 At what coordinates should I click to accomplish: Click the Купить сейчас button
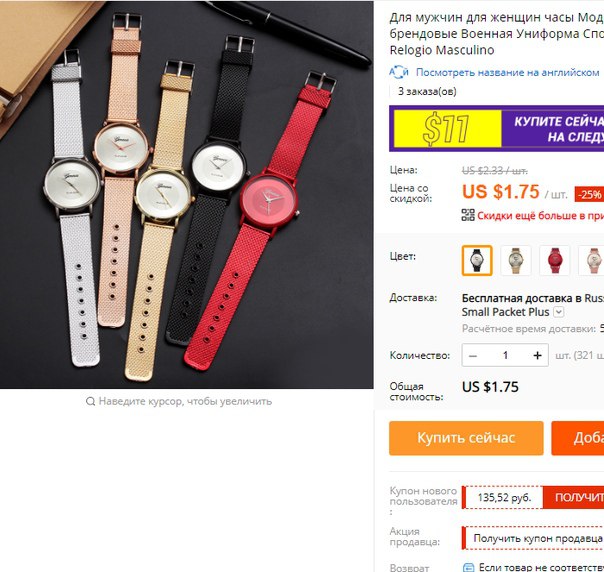466,438
